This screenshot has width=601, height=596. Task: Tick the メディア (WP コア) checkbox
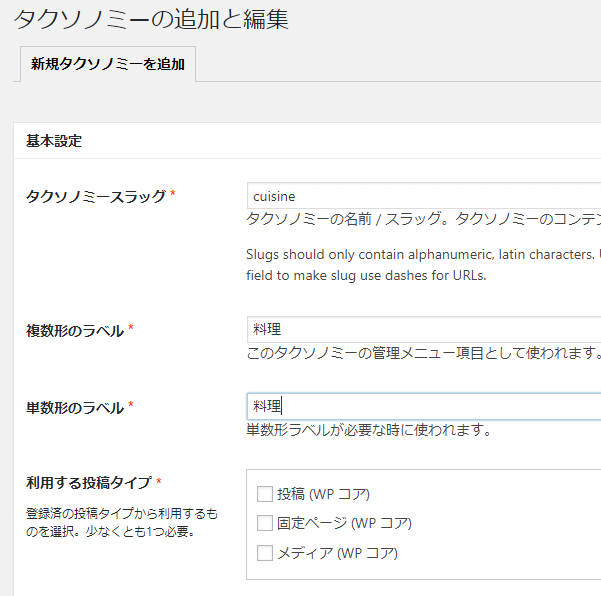(x=265, y=553)
